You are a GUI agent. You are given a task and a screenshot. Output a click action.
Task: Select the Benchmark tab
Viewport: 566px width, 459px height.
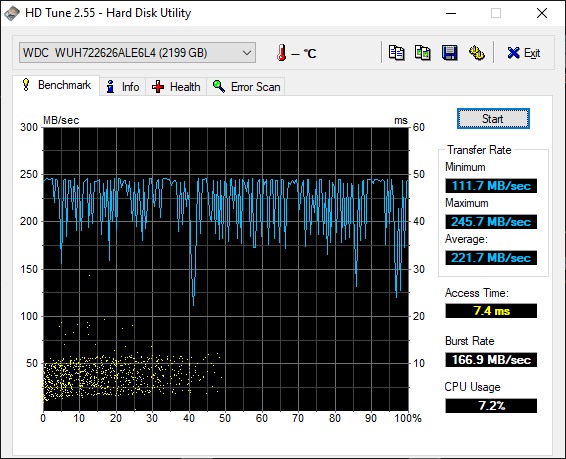(56, 86)
